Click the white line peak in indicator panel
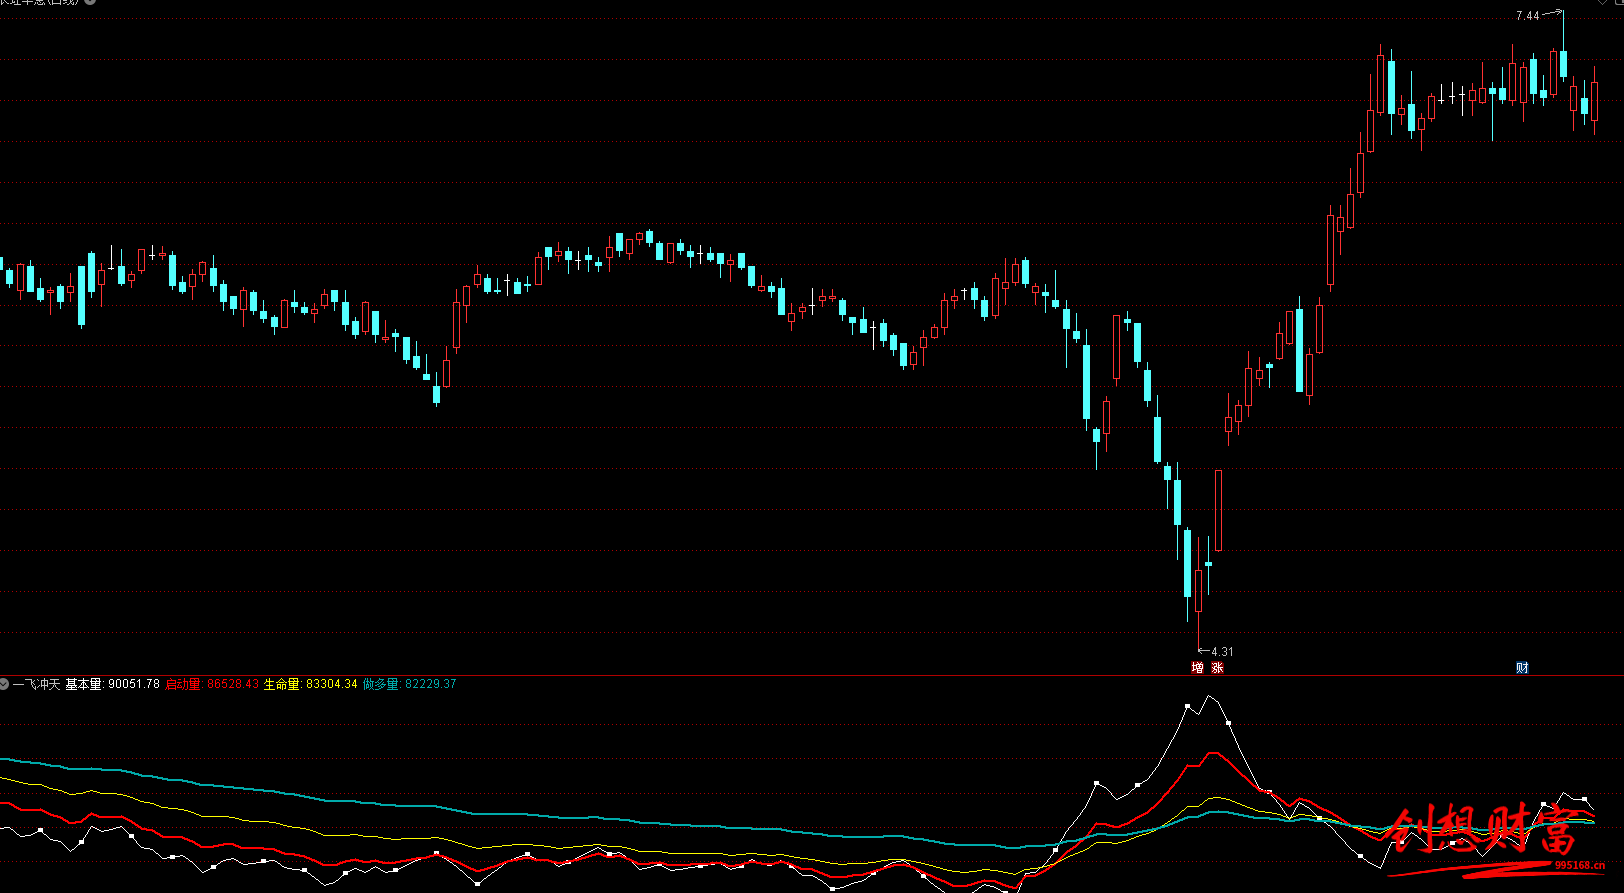Image resolution: width=1624 pixels, height=893 pixels. tap(1211, 697)
